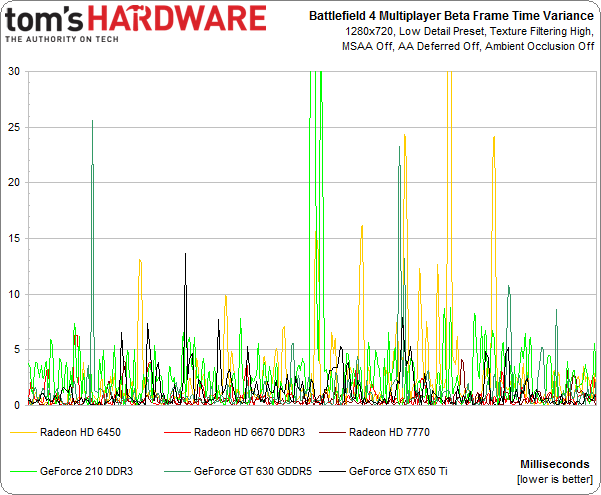Click the GeForce 210 DDR3 legend label
Viewport: 601px width, 495px height.
pyautogui.click(x=86, y=471)
